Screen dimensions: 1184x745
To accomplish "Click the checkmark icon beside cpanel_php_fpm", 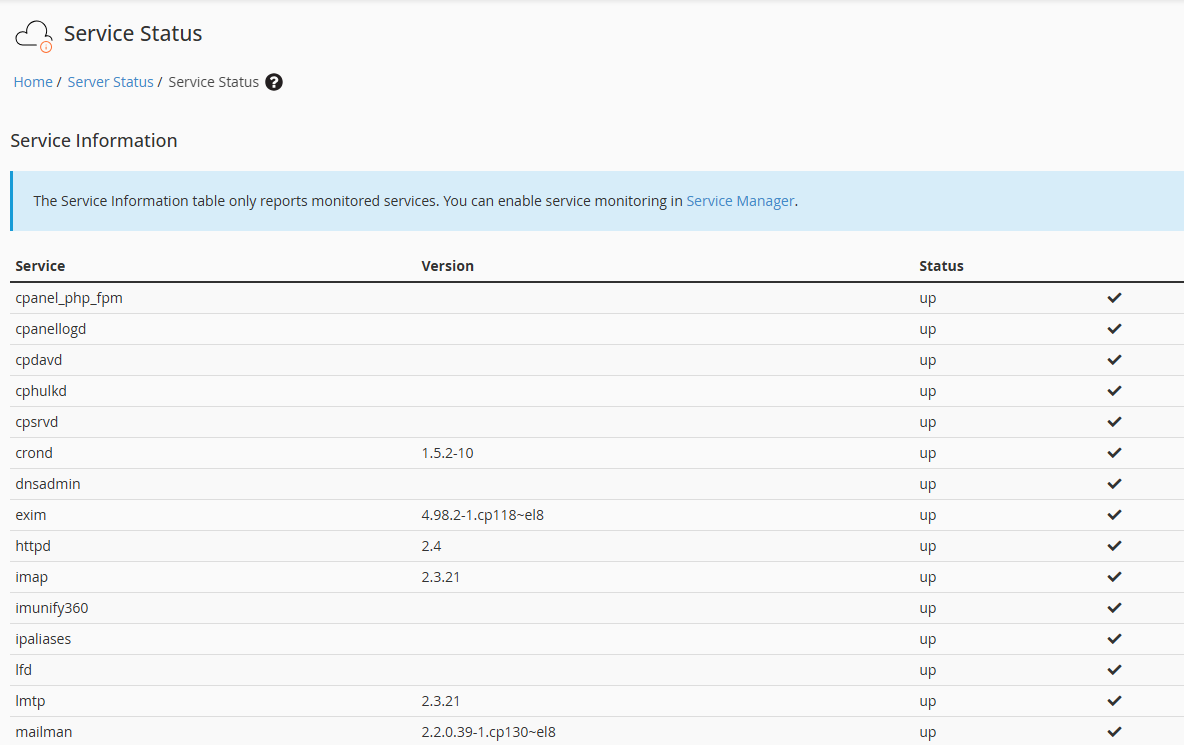I will [1114, 297].
